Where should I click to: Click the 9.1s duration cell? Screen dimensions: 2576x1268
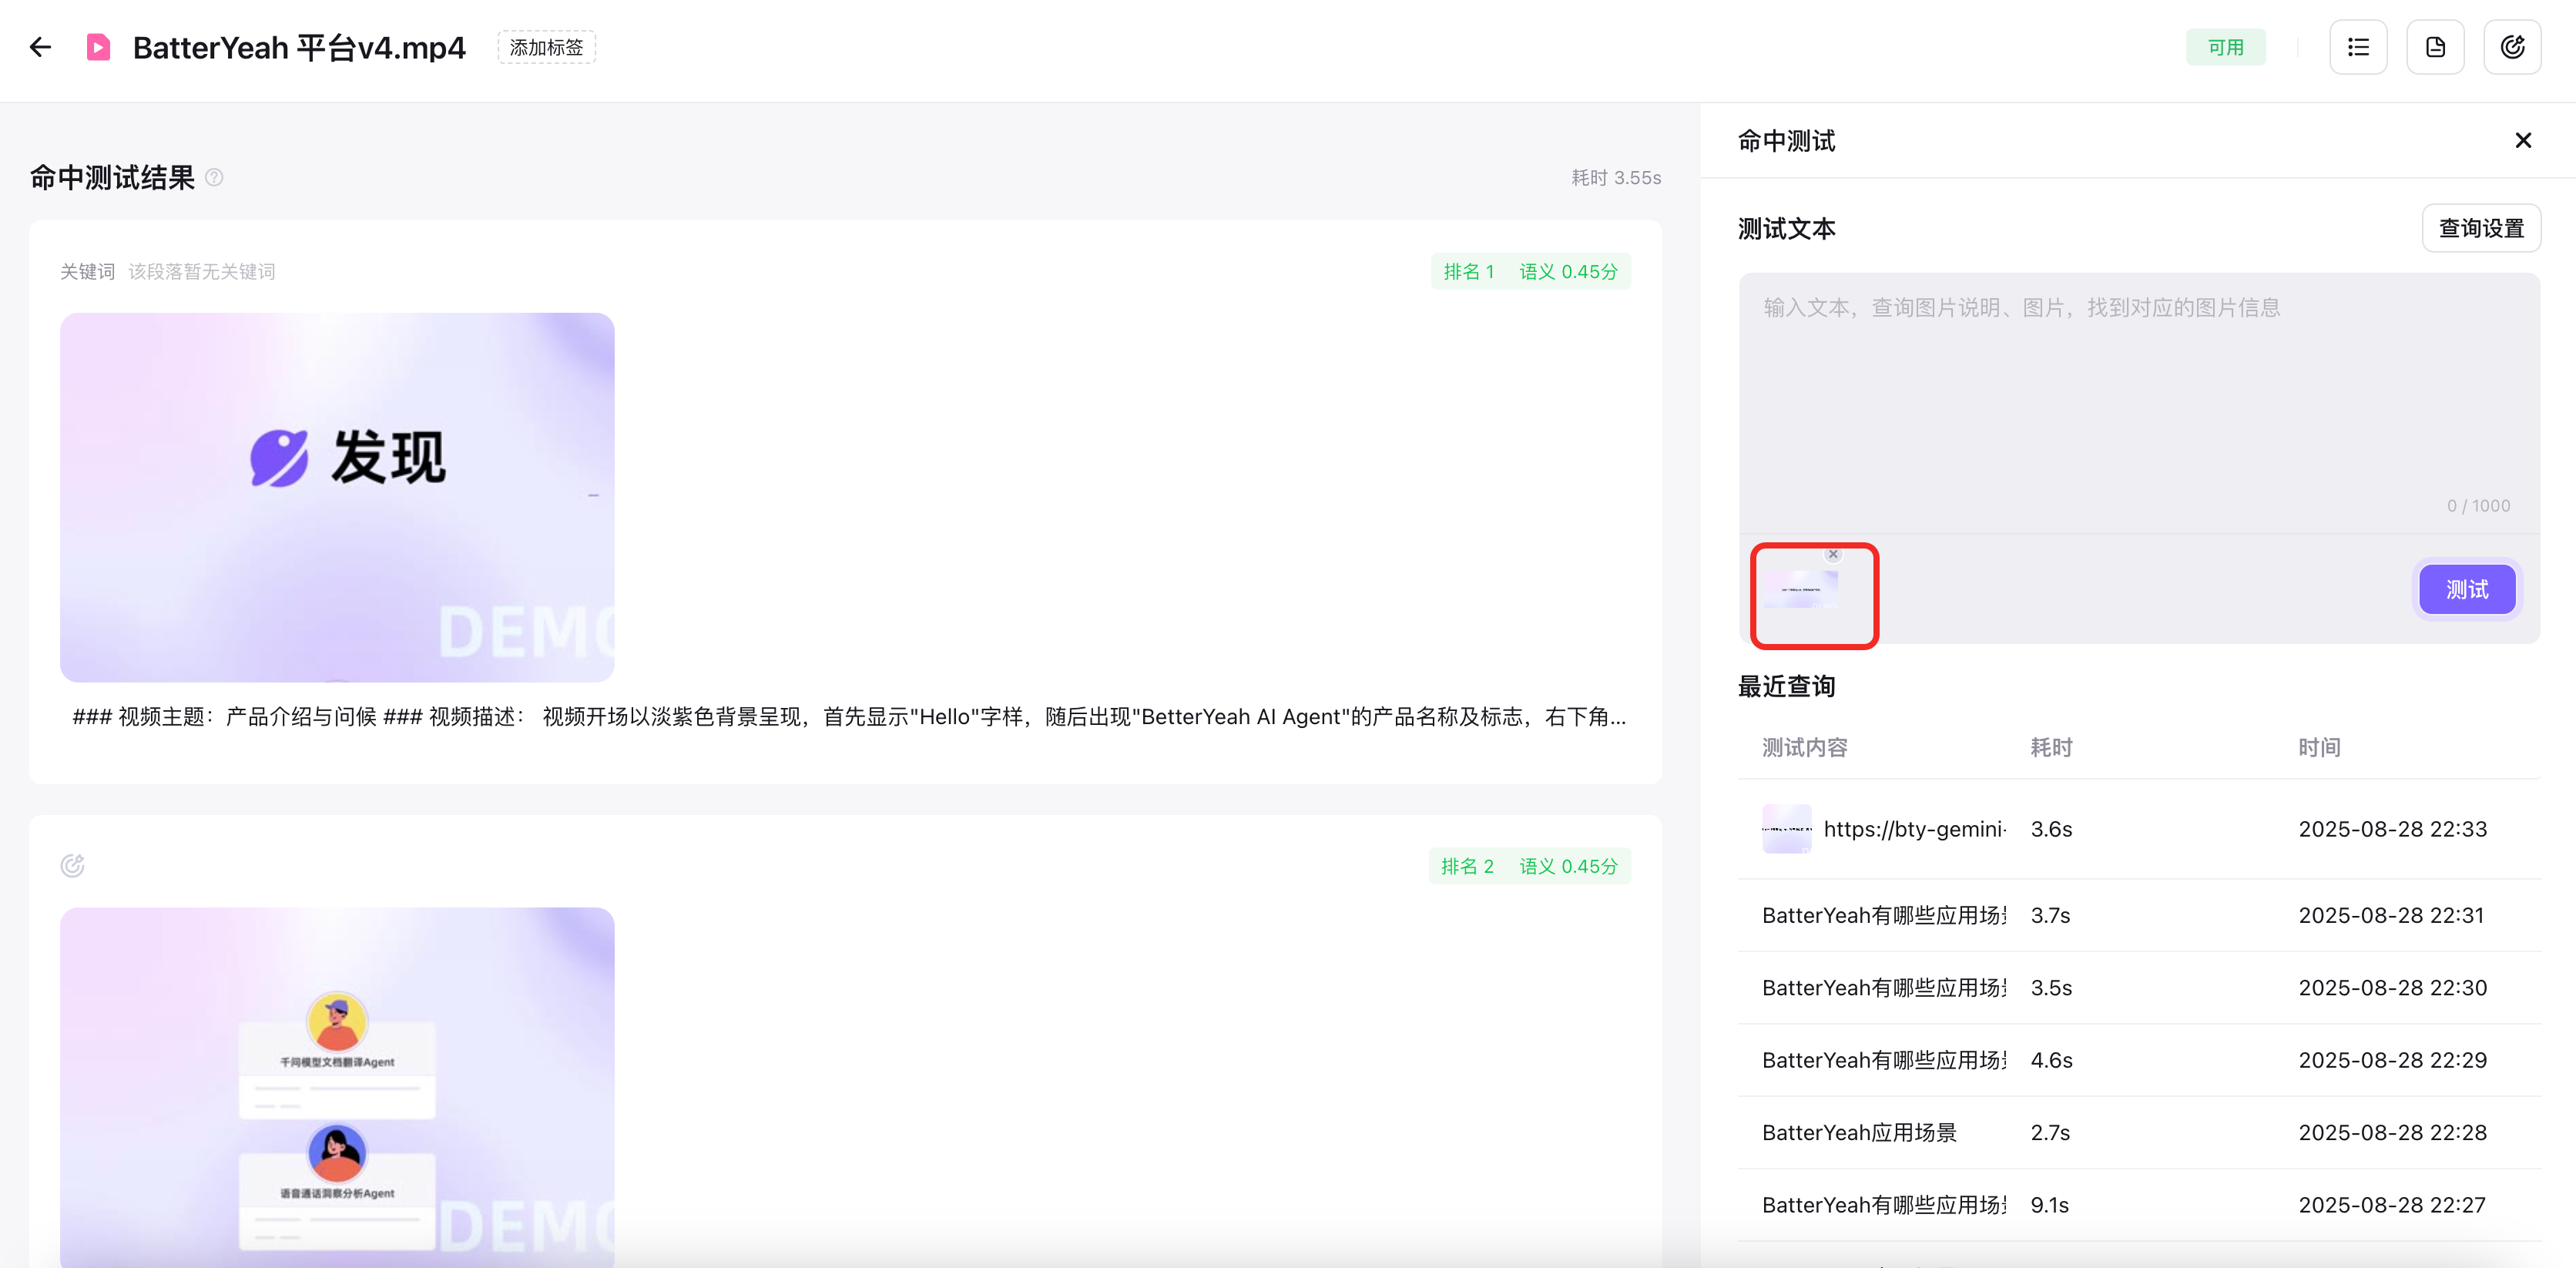(2049, 1205)
